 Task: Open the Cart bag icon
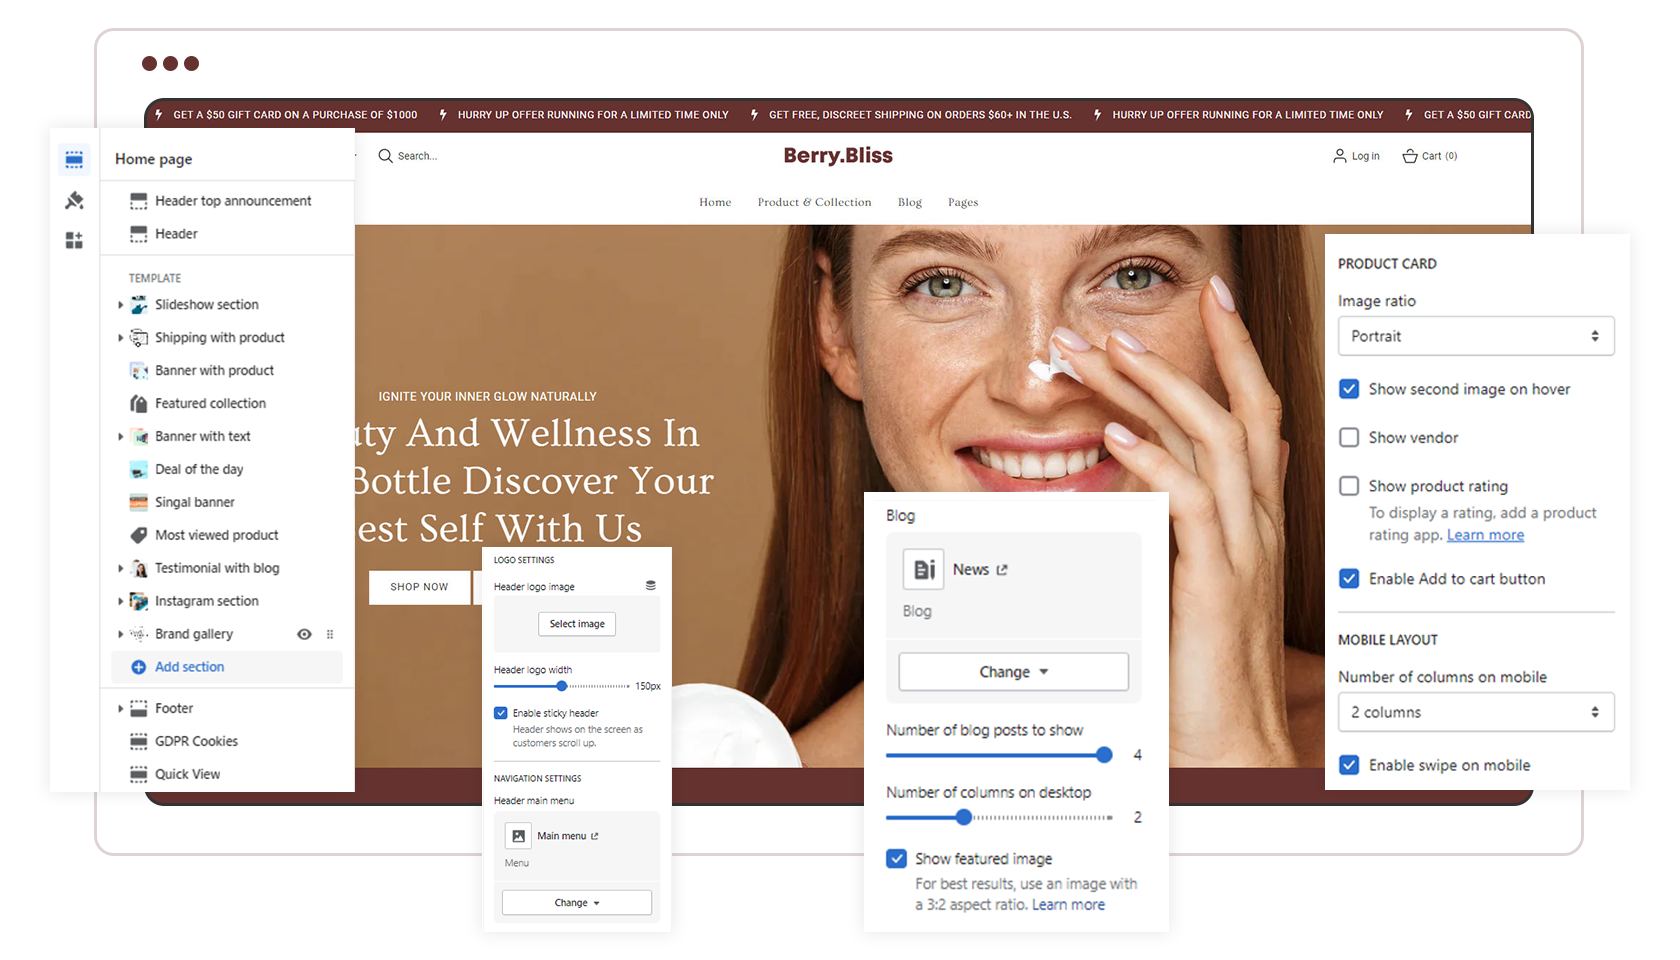[1410, 156]
